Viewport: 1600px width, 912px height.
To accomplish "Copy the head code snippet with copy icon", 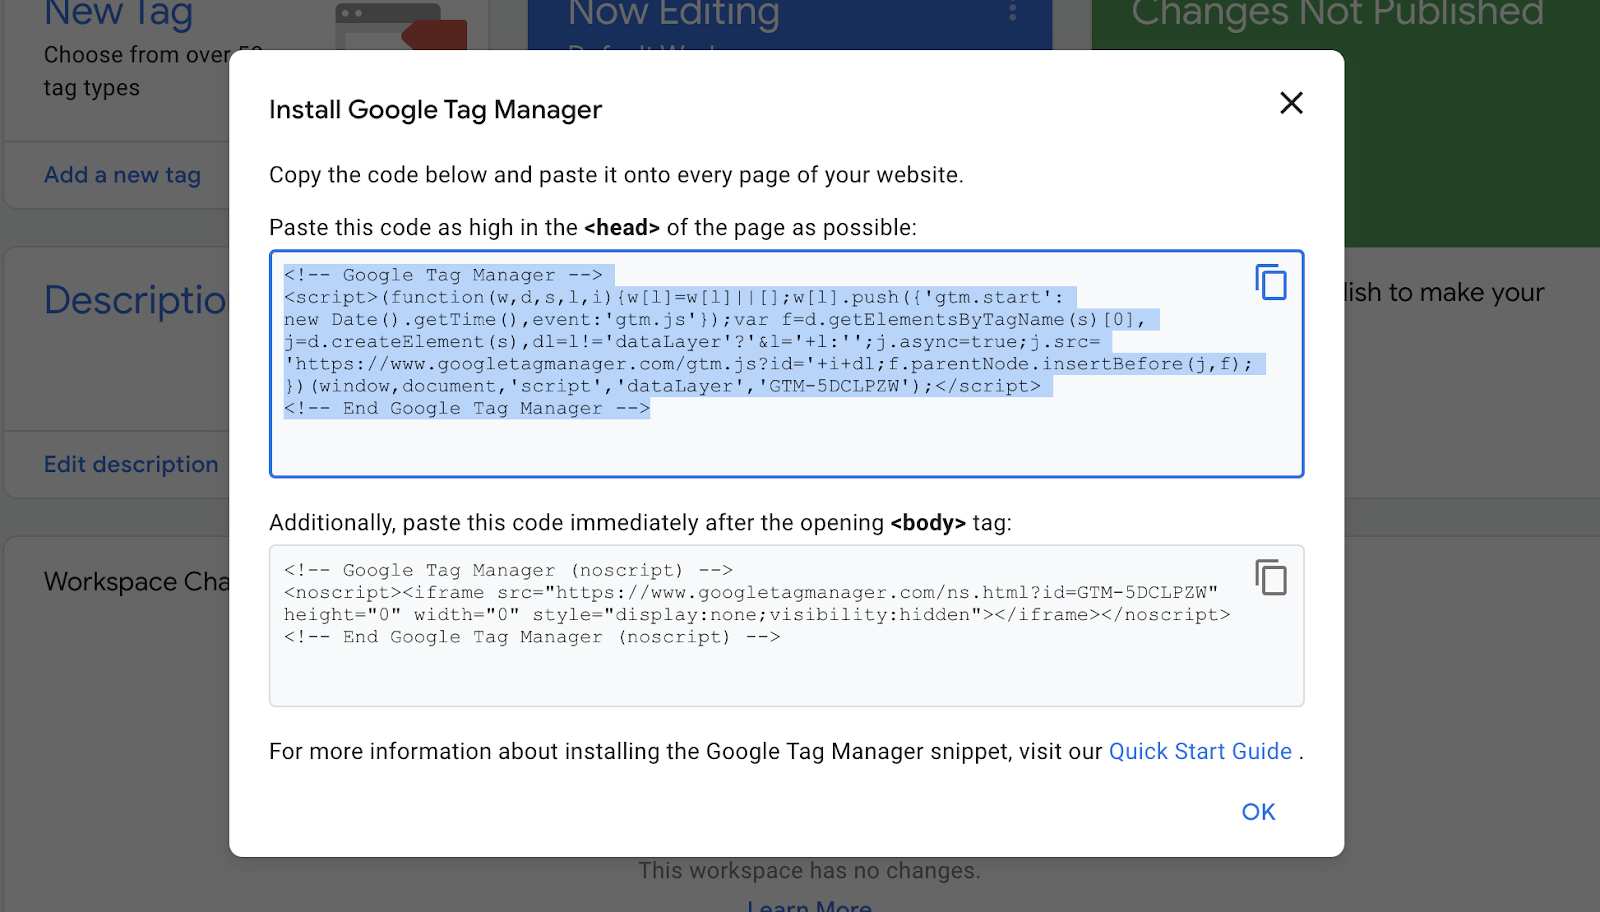I will 1271,282.
